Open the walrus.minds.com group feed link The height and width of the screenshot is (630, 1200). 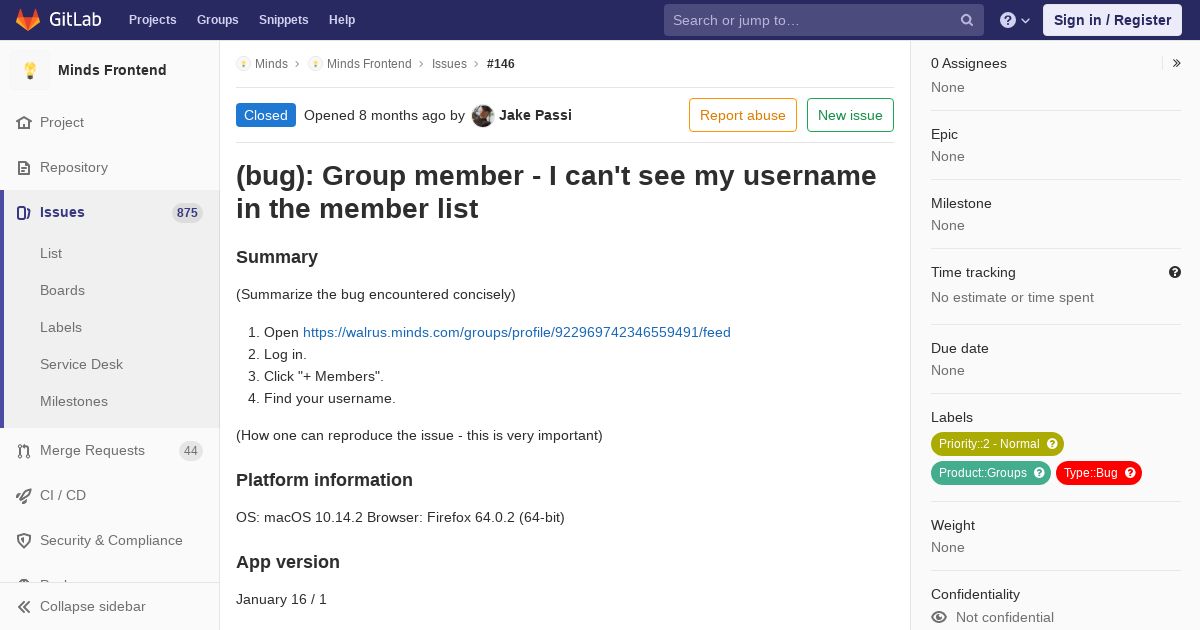517,332
